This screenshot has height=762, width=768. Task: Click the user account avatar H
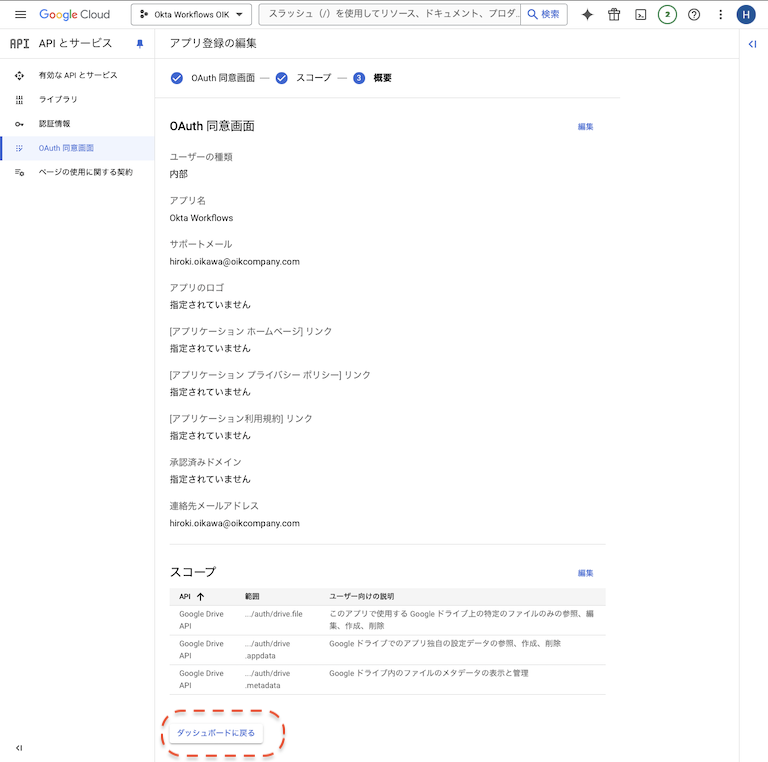tap(746, 15)
